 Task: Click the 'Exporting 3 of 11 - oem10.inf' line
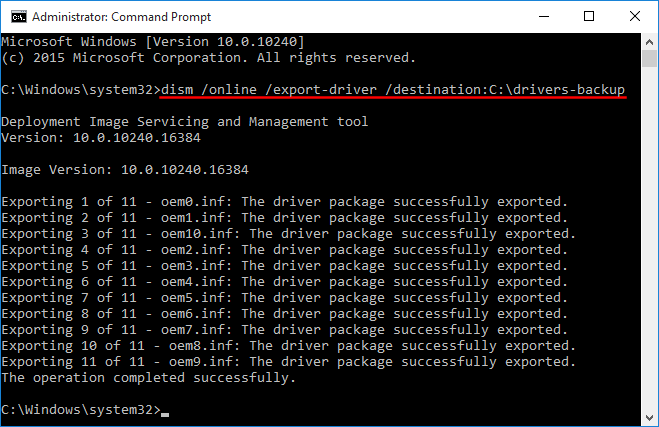click(289, 234)
